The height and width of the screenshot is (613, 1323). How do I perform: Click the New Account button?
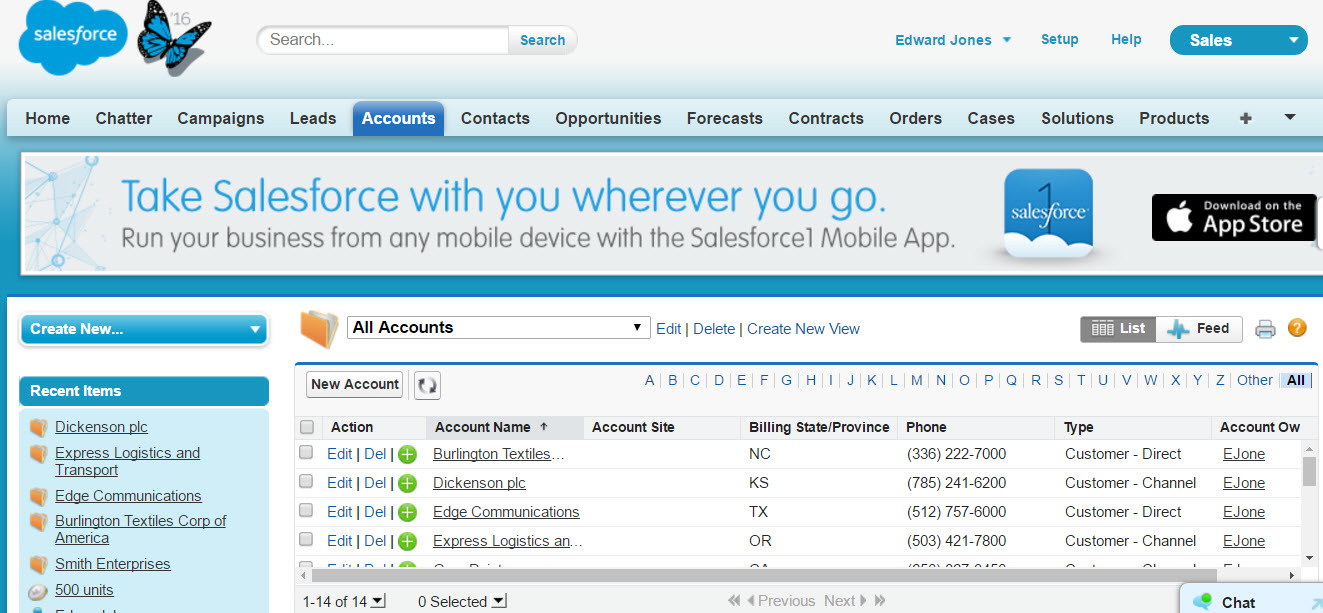point(355,384)
